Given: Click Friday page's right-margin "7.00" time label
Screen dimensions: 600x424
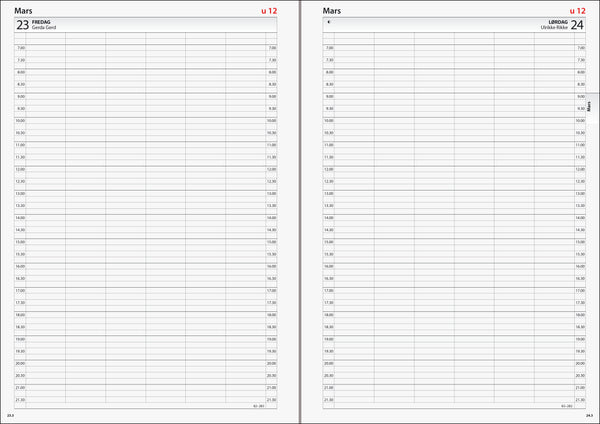Looking at the screenshot, I should coord(272,48).
